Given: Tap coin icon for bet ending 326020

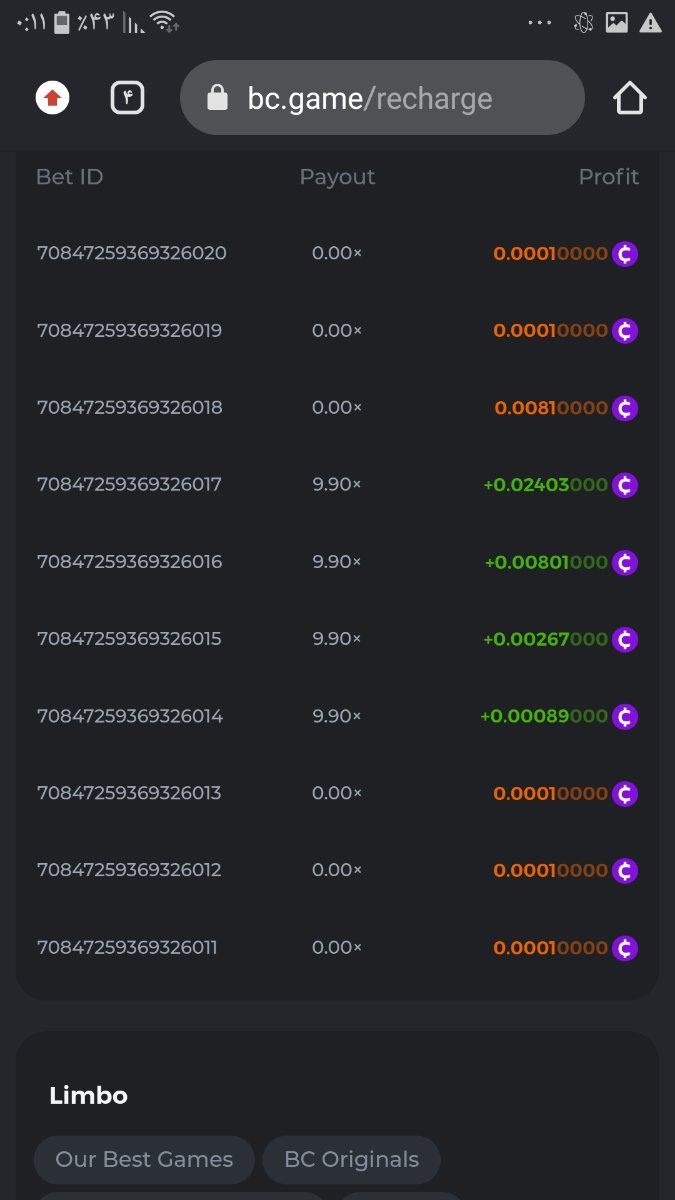Looking at the screenshot, I should coord(625,254).
